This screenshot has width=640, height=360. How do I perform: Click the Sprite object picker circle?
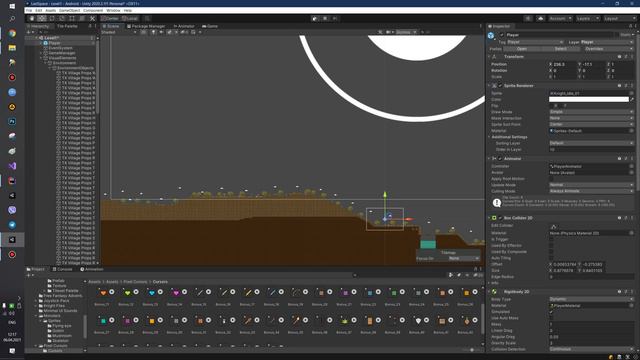click(631, 93)
